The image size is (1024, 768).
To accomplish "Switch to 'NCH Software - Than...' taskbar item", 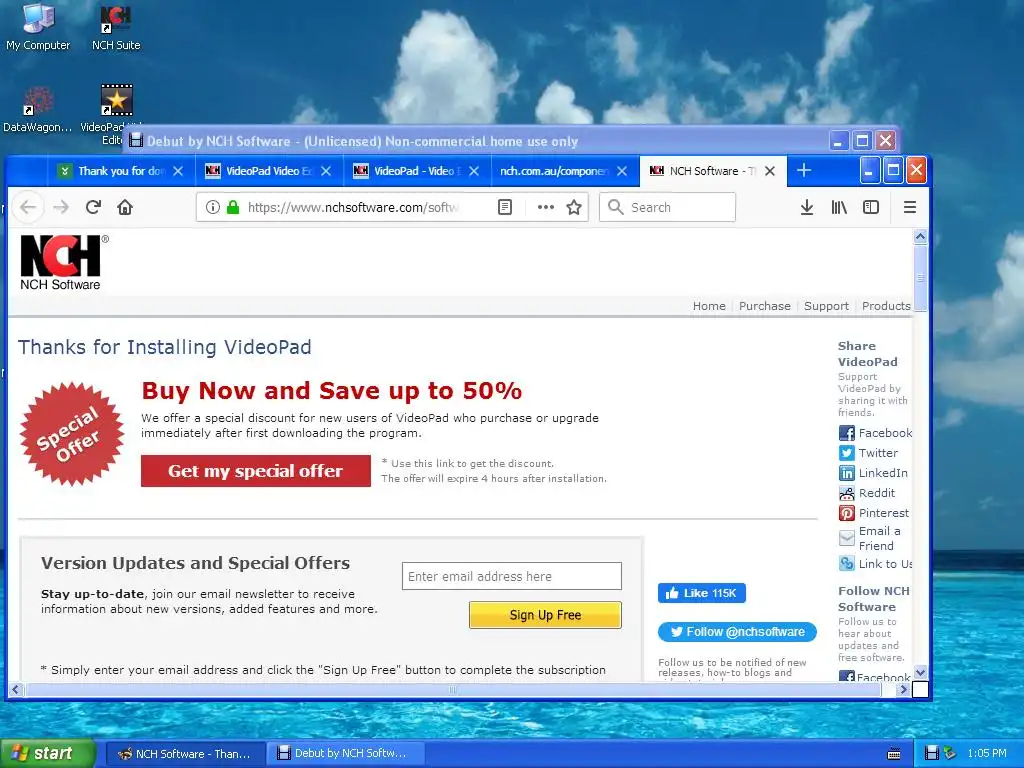I will coord(185,754).
